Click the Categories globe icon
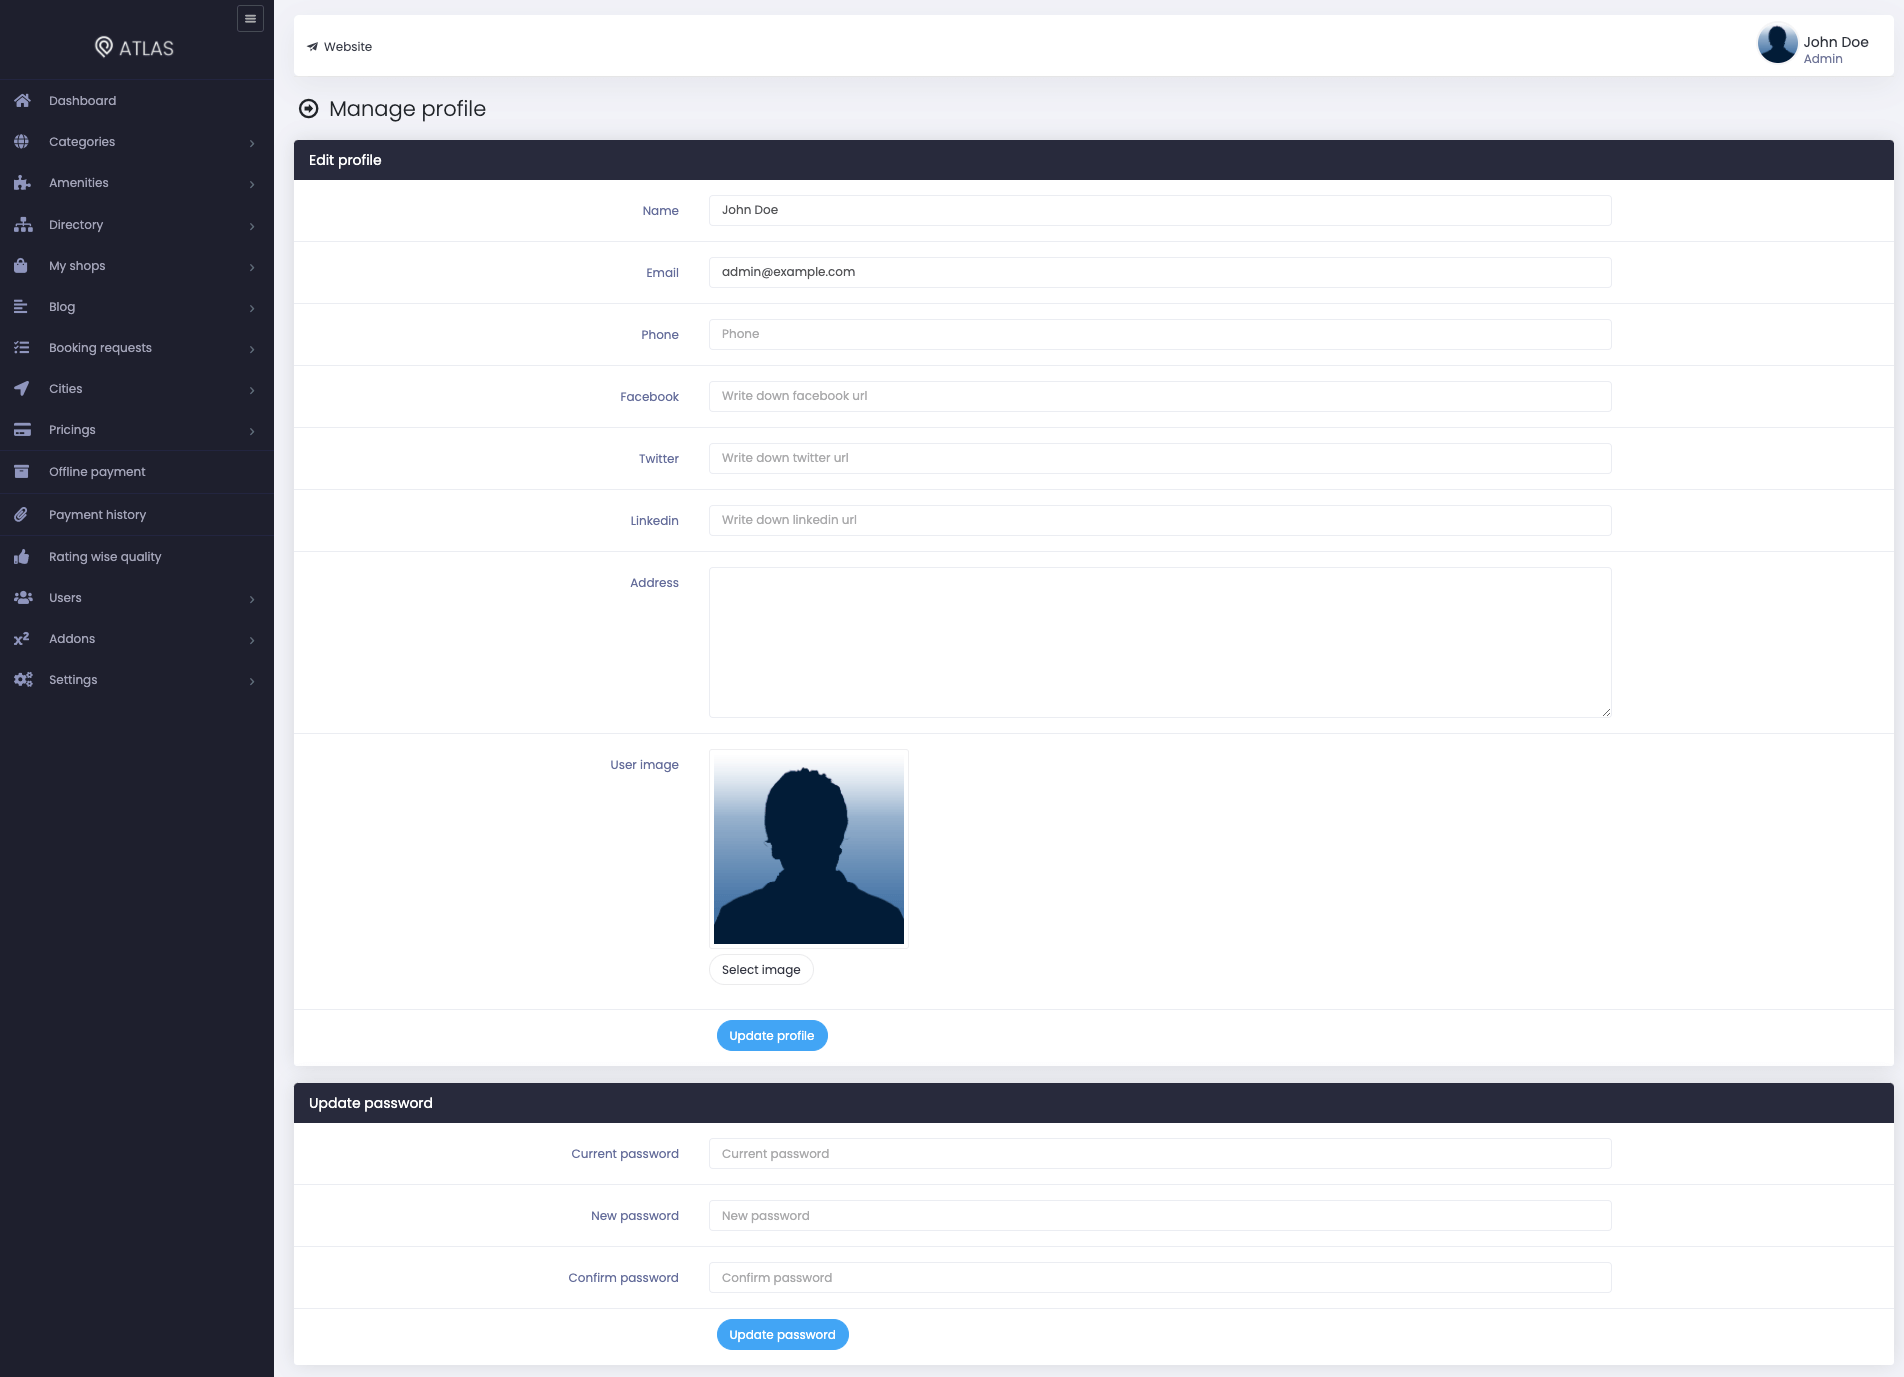Viewport: 1904px width, 1377px height. coord(22,142)
